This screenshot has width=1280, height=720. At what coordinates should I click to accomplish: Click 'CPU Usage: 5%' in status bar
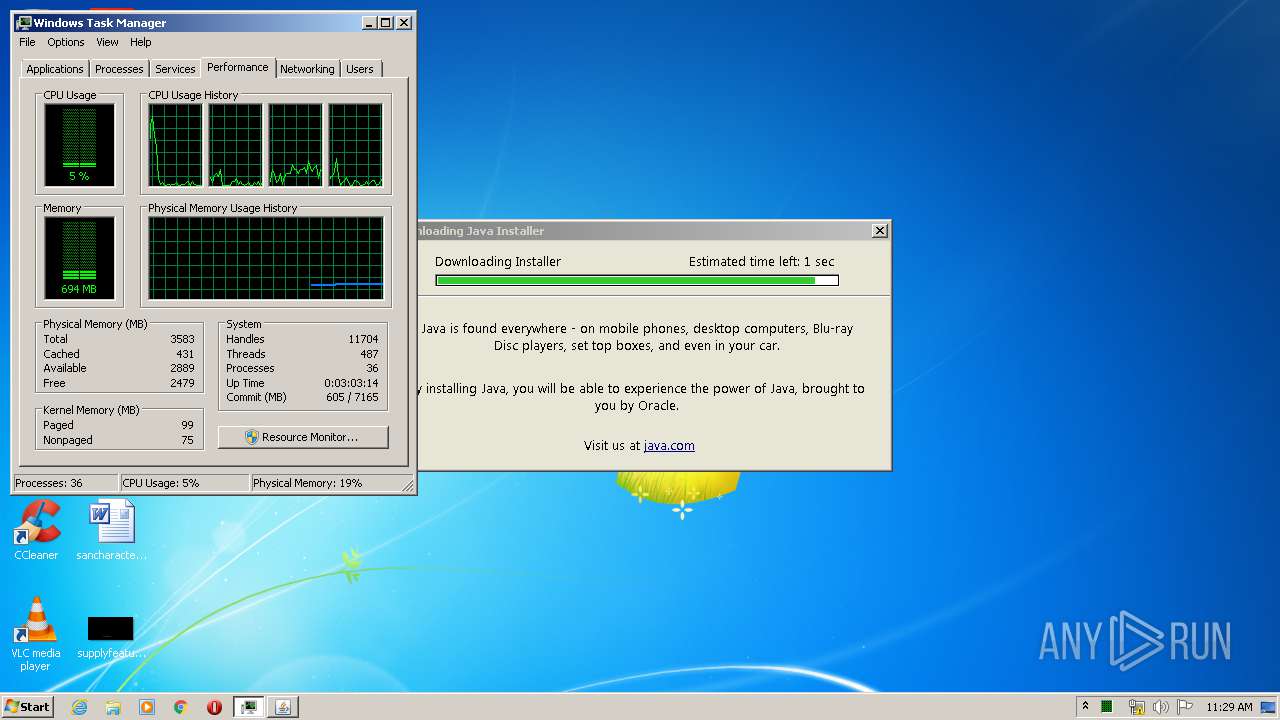(x=184, y=483)
